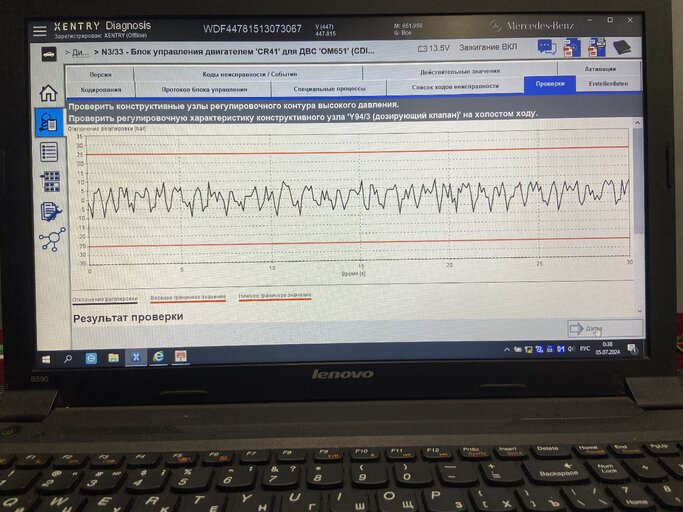Screen dimensions: 683x512
Task: Open Список кодов неисправности tab
Action: [455, 87]
